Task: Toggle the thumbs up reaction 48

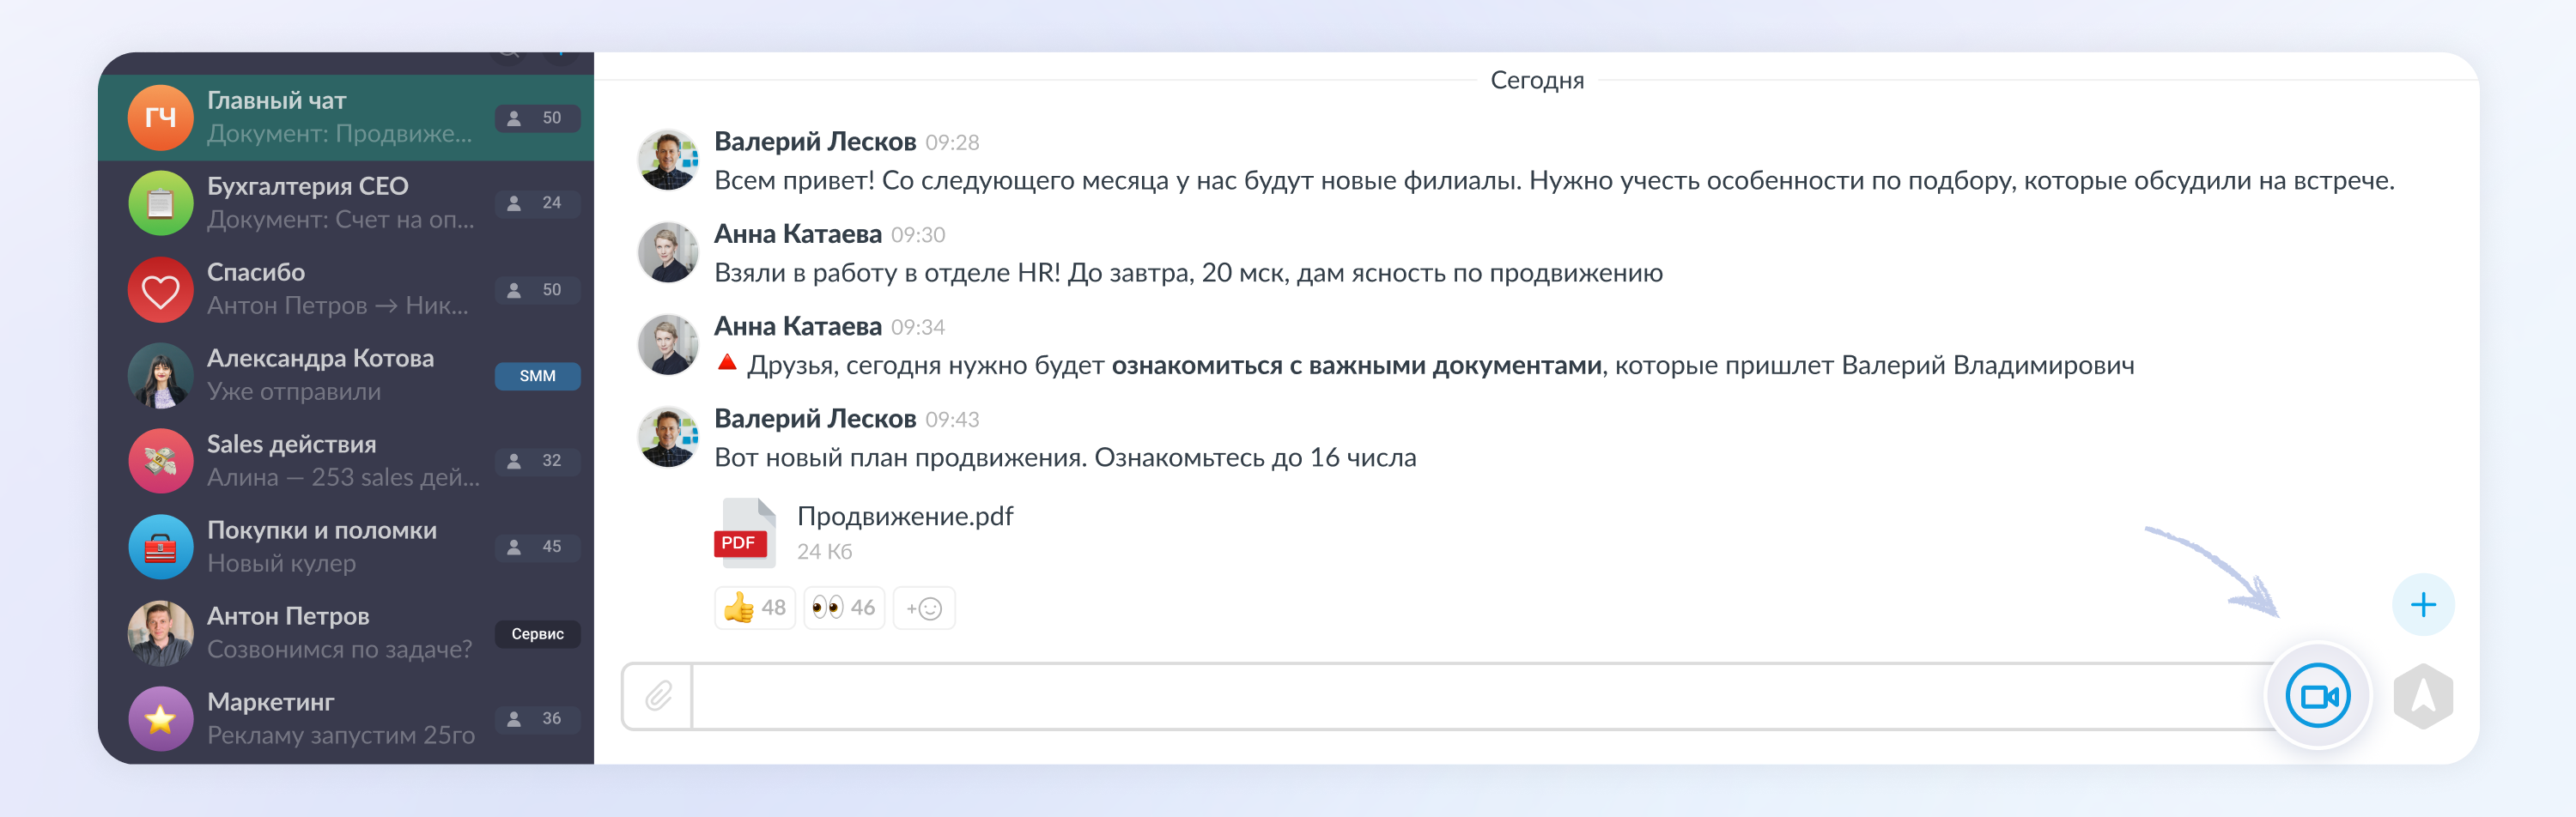Action: pos(754,608)
